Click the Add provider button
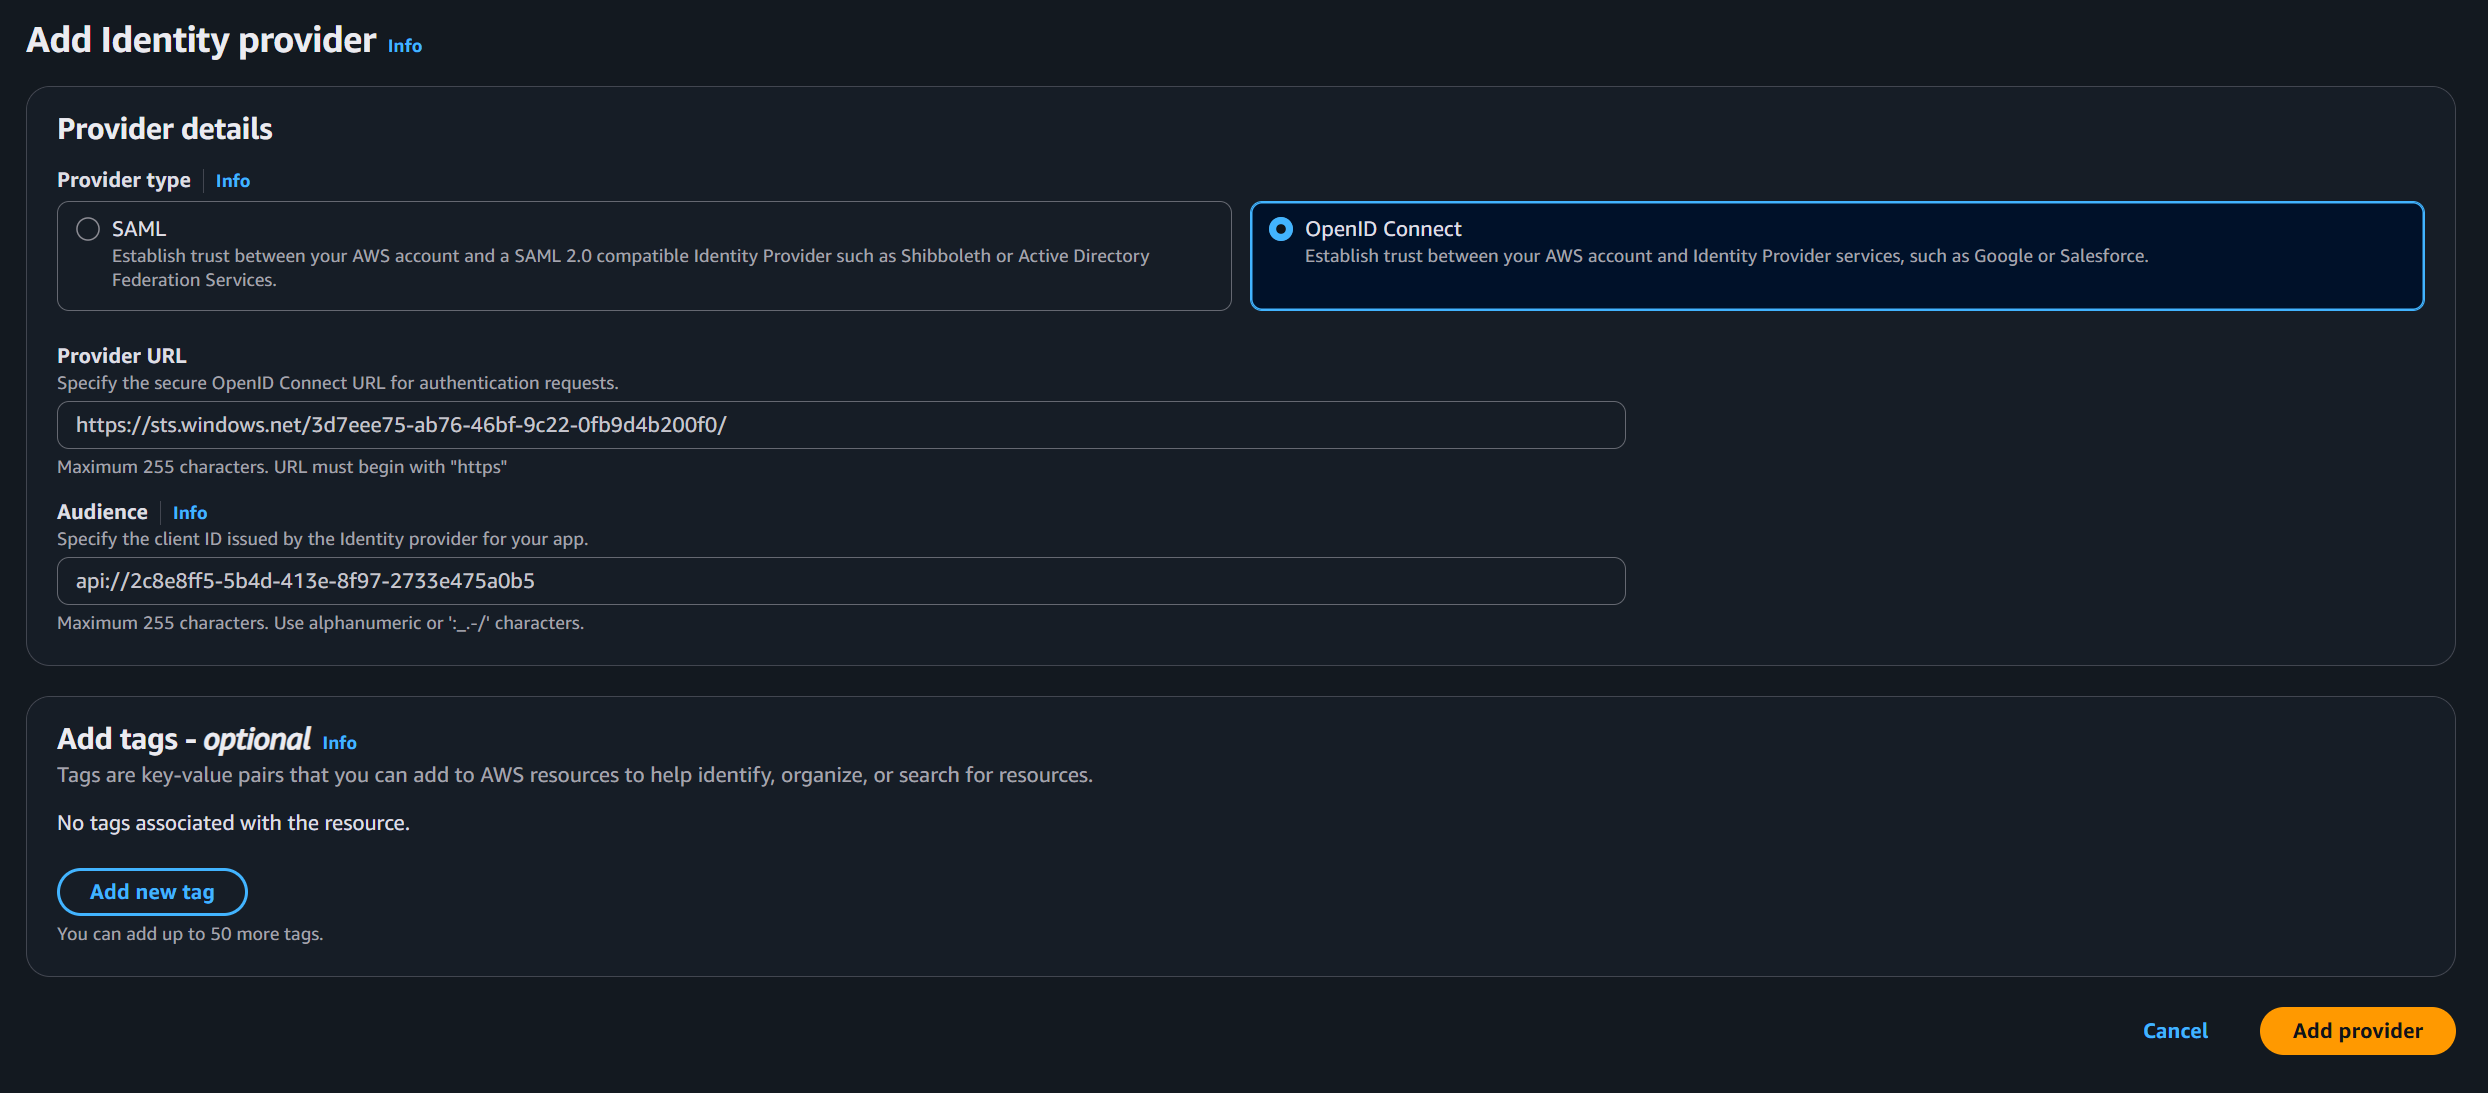Image resolution: width=2488 pixels, height=1093 pixels. [2358, 1031]
